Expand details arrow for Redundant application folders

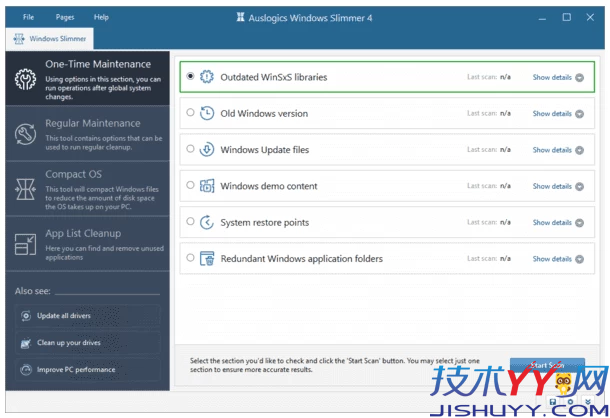pos(580,259)
